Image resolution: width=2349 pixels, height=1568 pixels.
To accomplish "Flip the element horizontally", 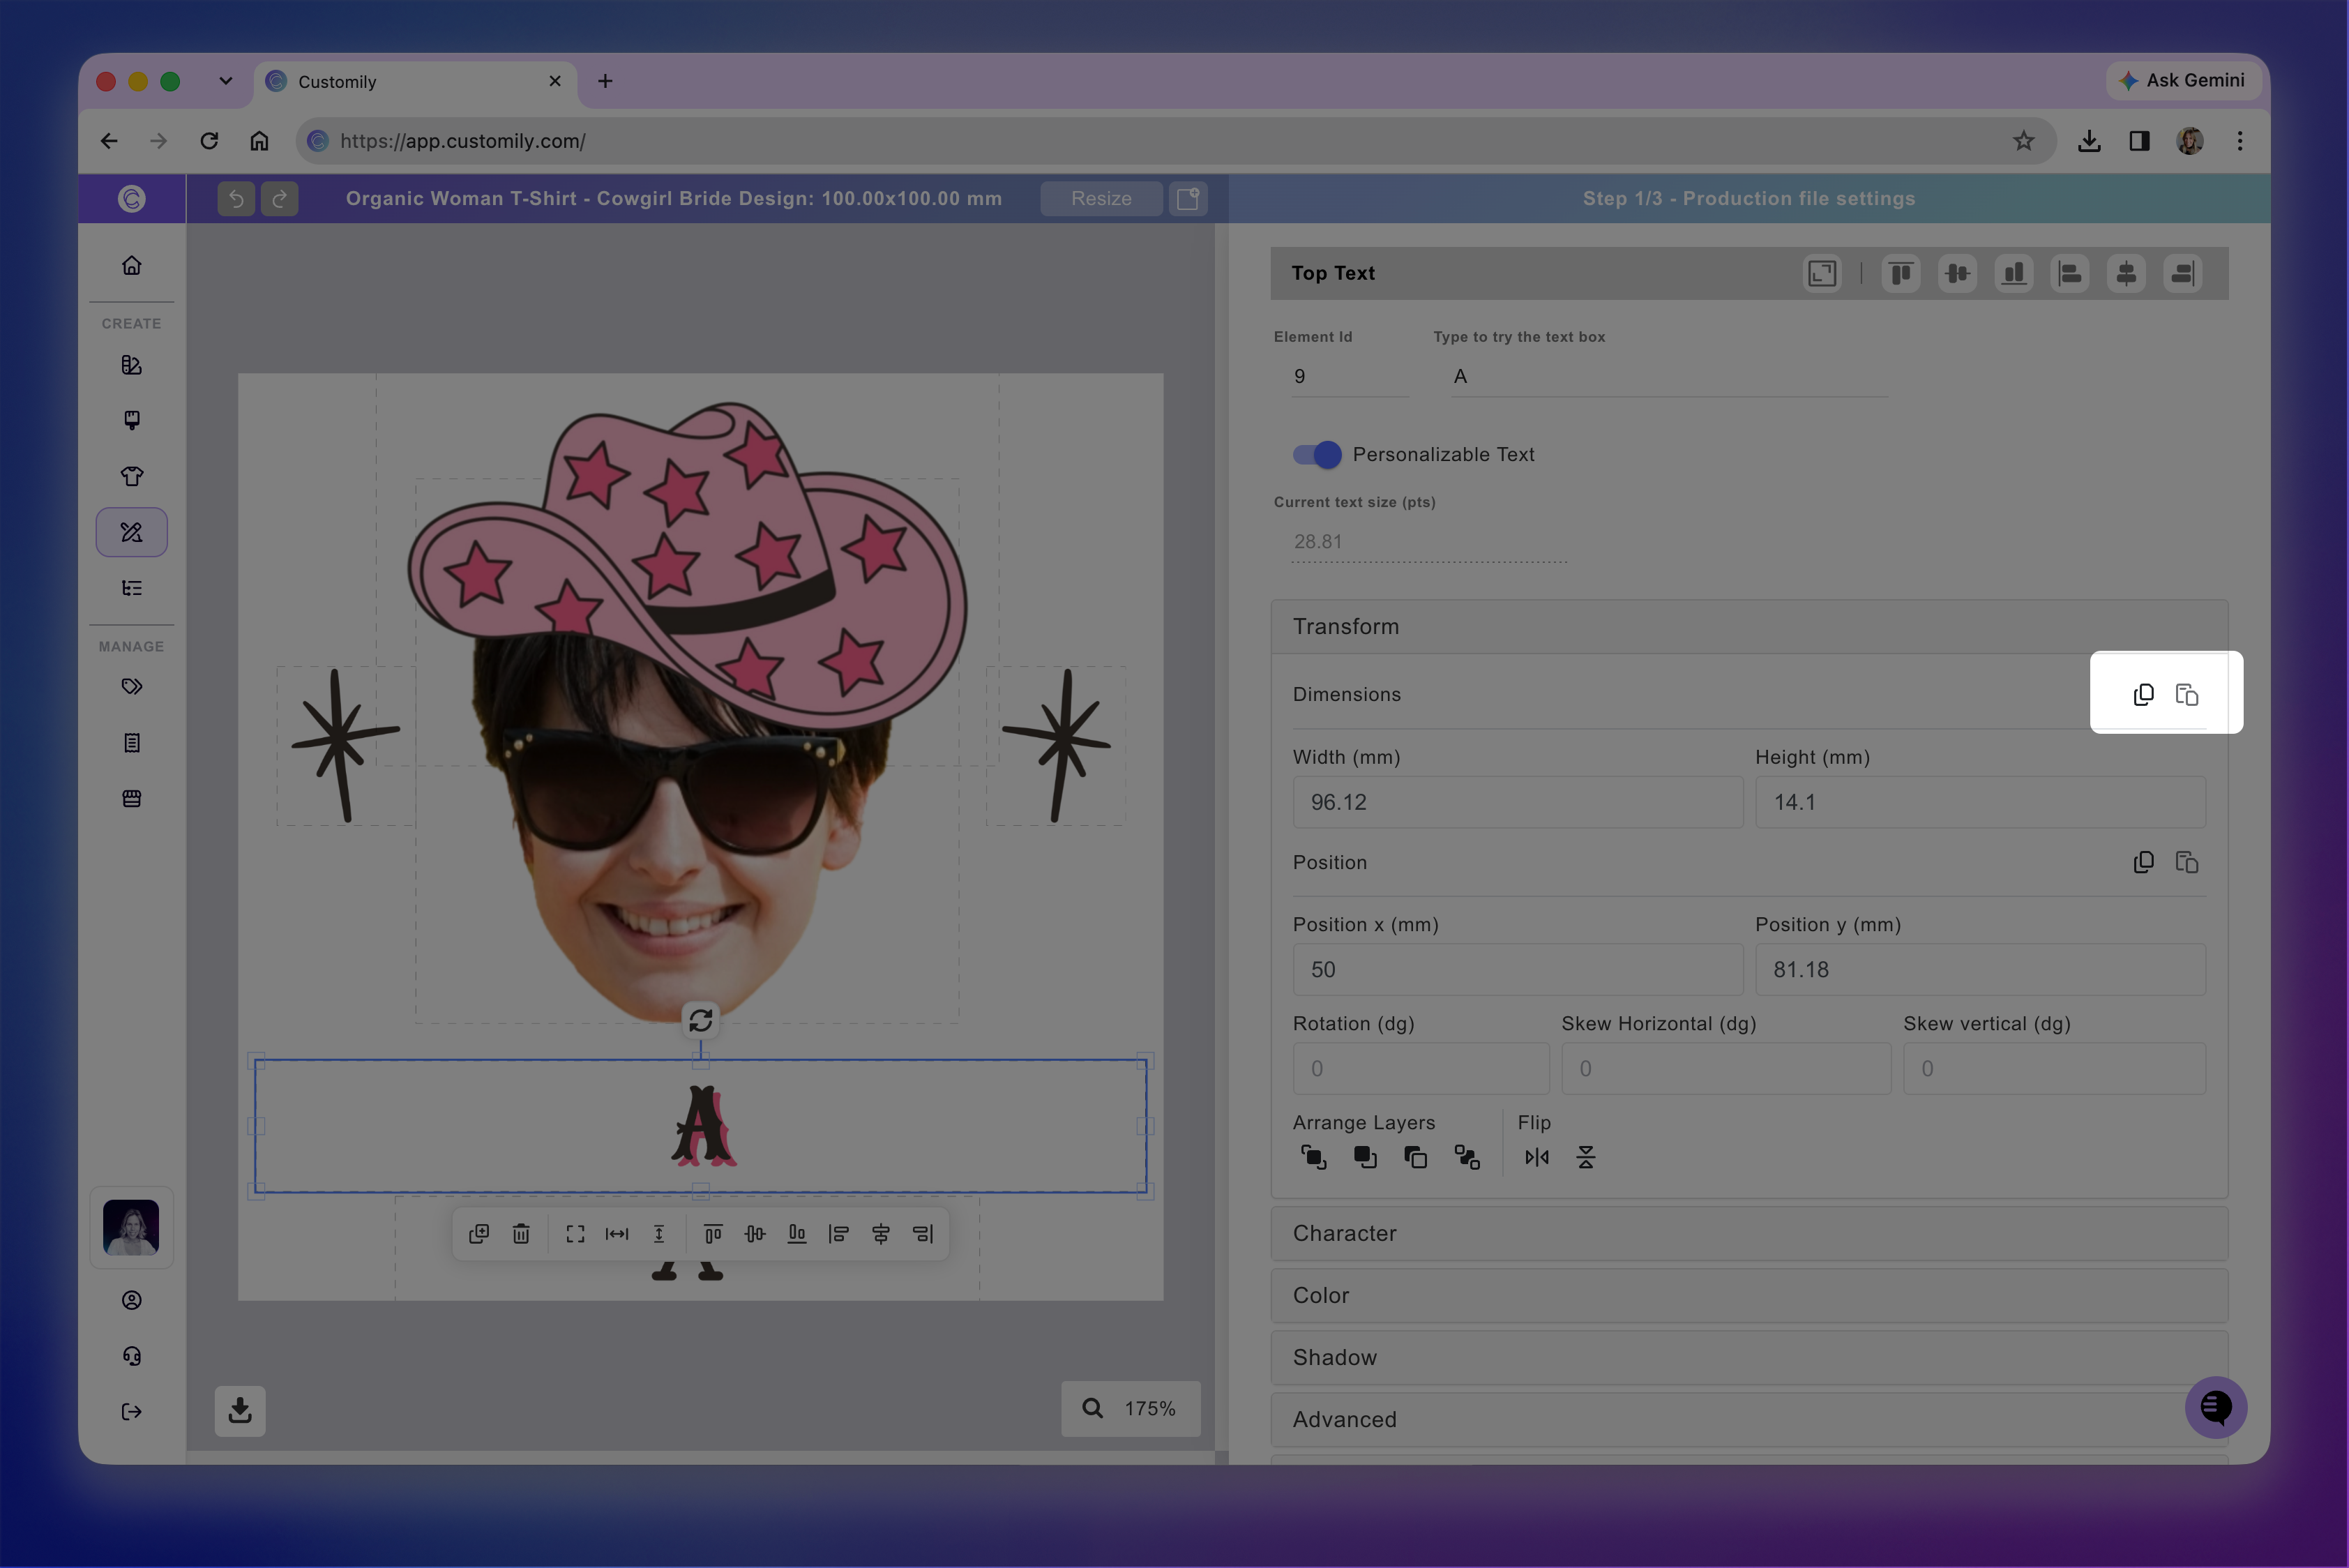I will tap(1537, 1157).
